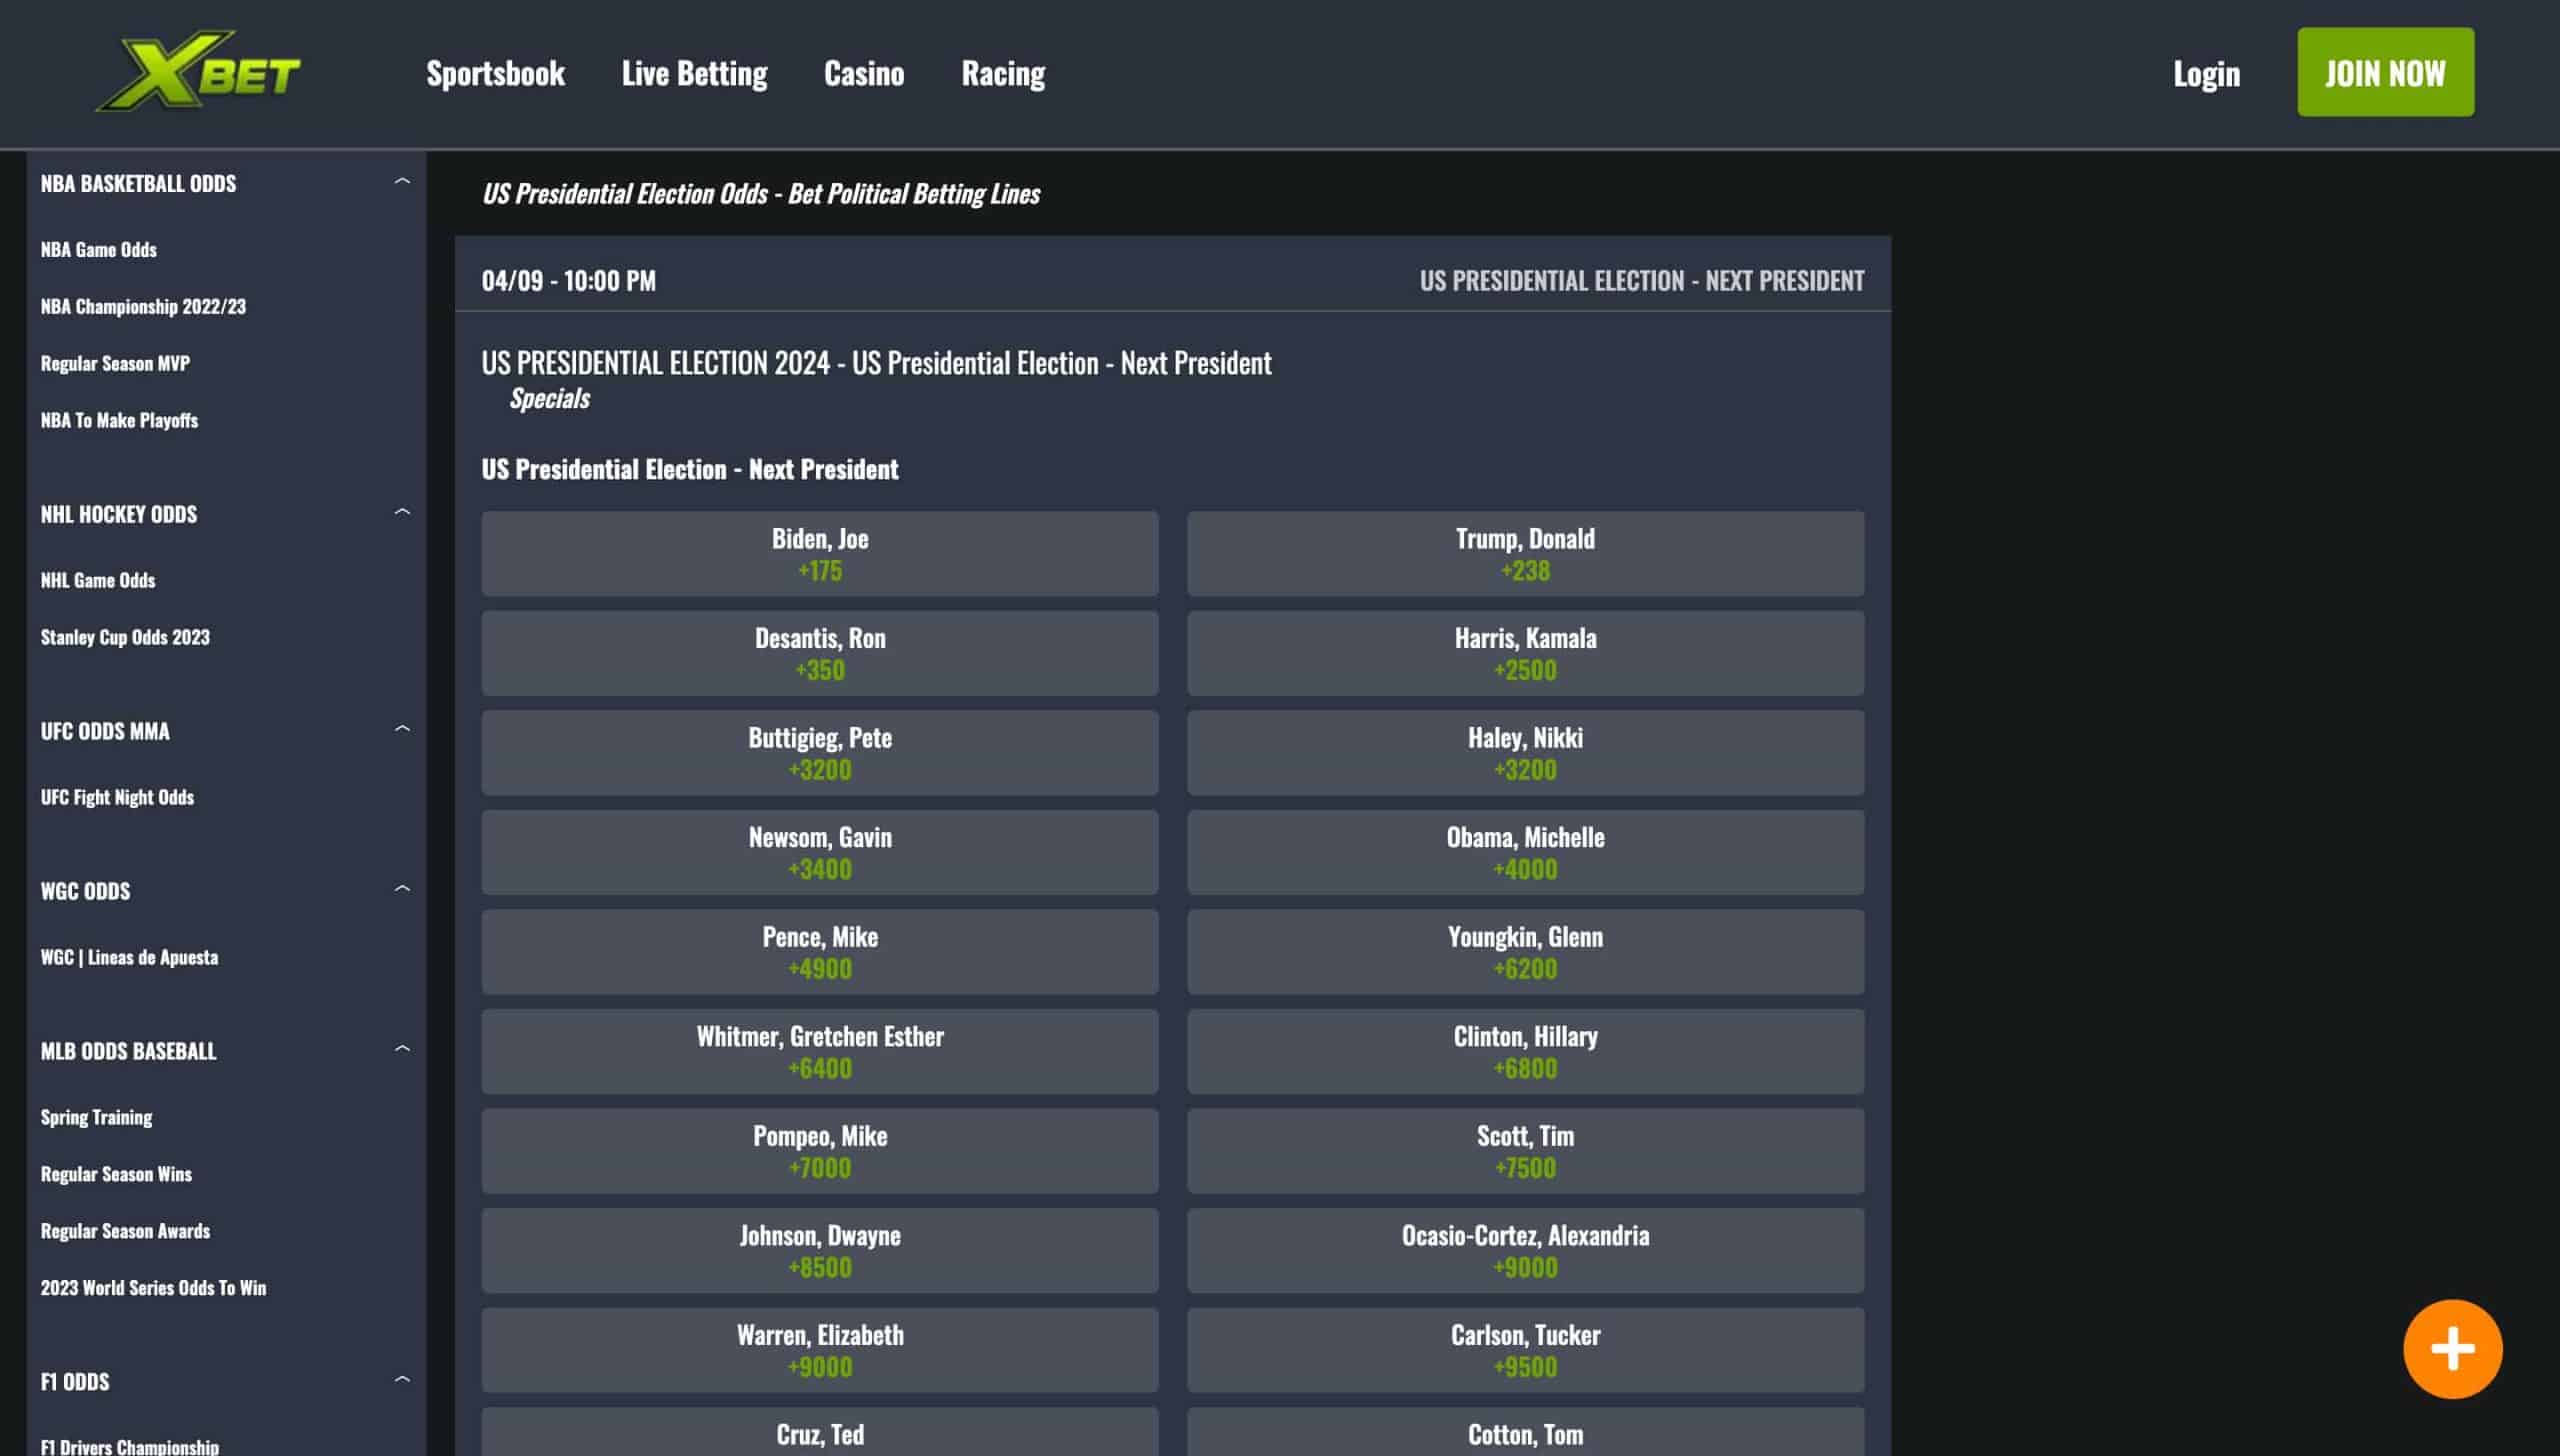Image resolution: width=2560 pixels, height=1456 pixels.
Task: Collapse the NBA Basketball Odds section
Action: point(402,182)
